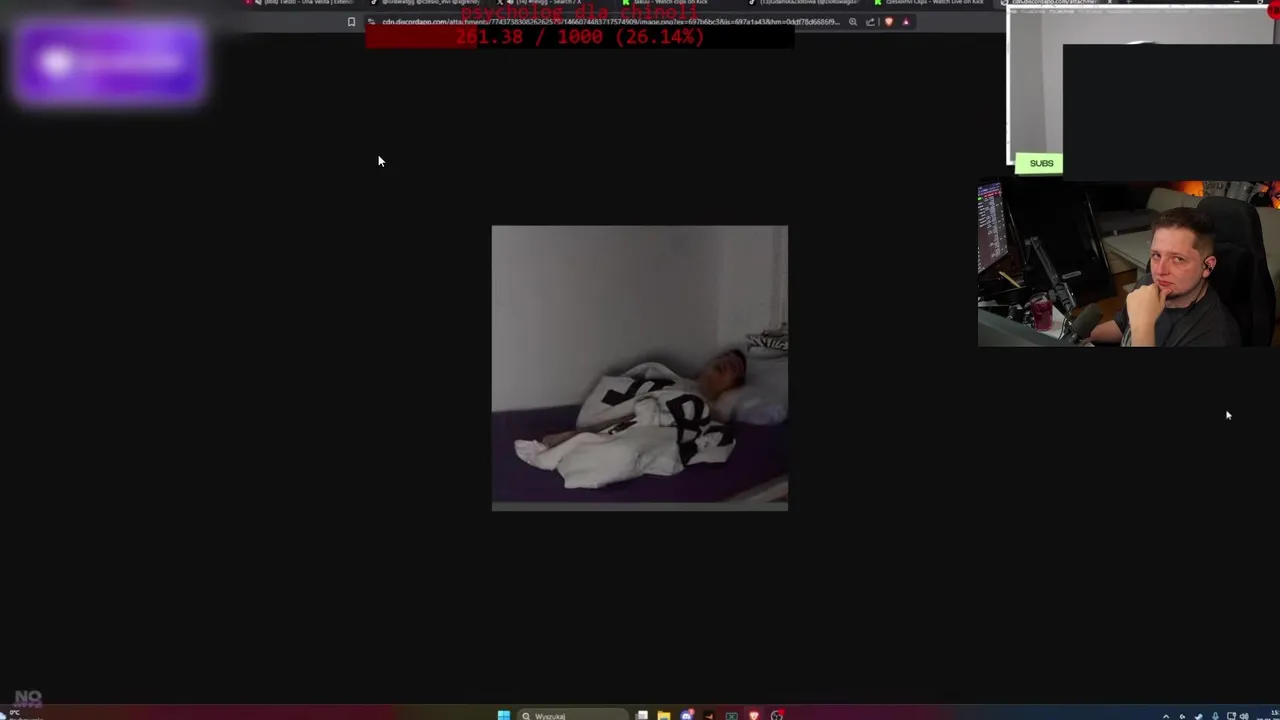Open the taskbar clock
This screenshot has height=720, width=1280.
(1266, 715)
